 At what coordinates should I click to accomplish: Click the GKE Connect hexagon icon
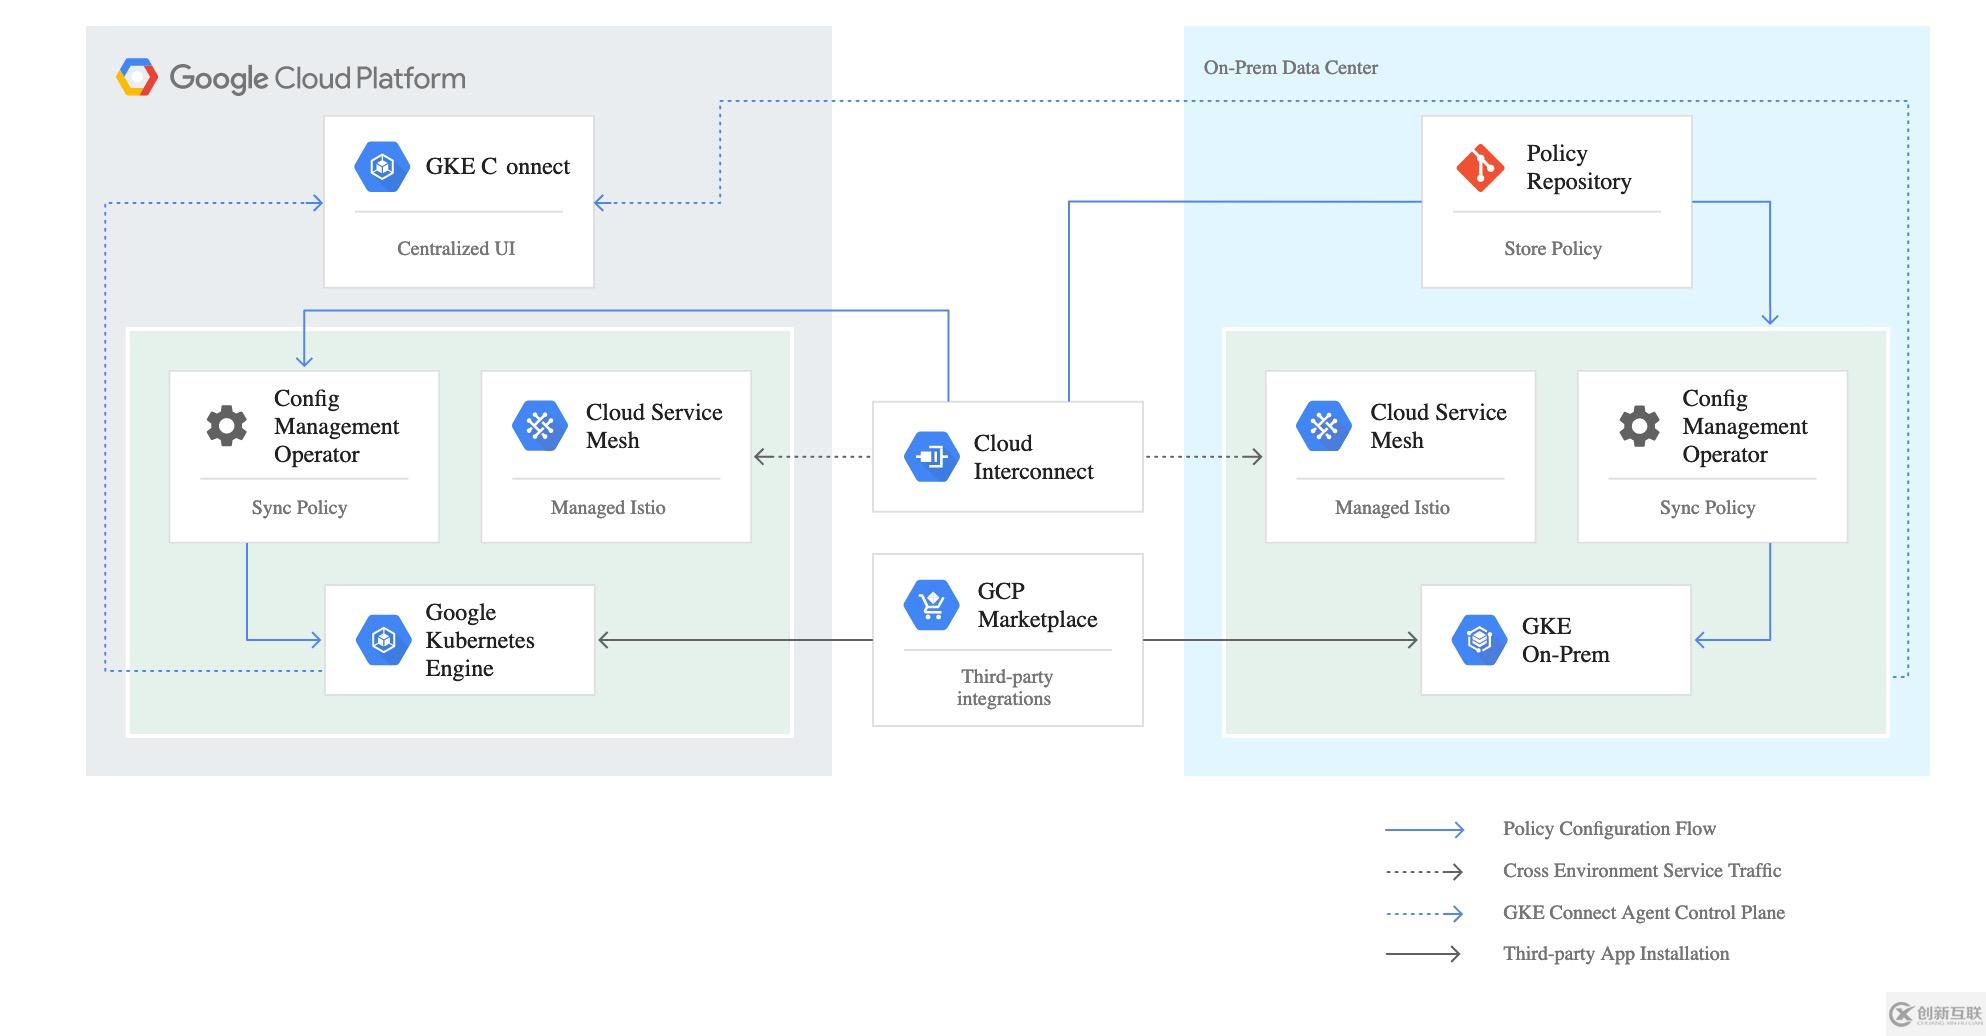[382, 166]
